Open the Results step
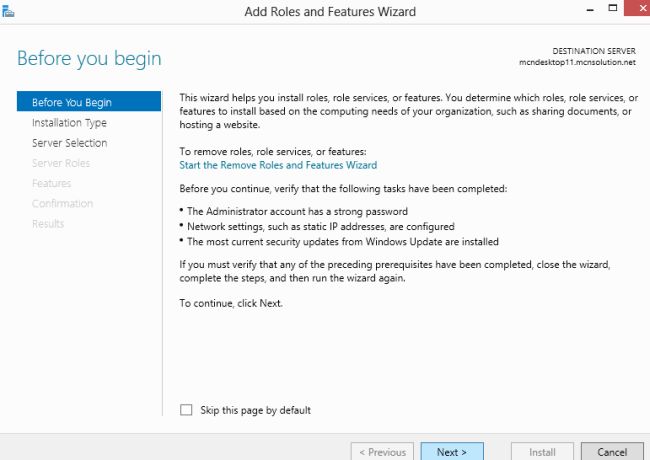Screen dimensions: 650x460 point(48,223)
